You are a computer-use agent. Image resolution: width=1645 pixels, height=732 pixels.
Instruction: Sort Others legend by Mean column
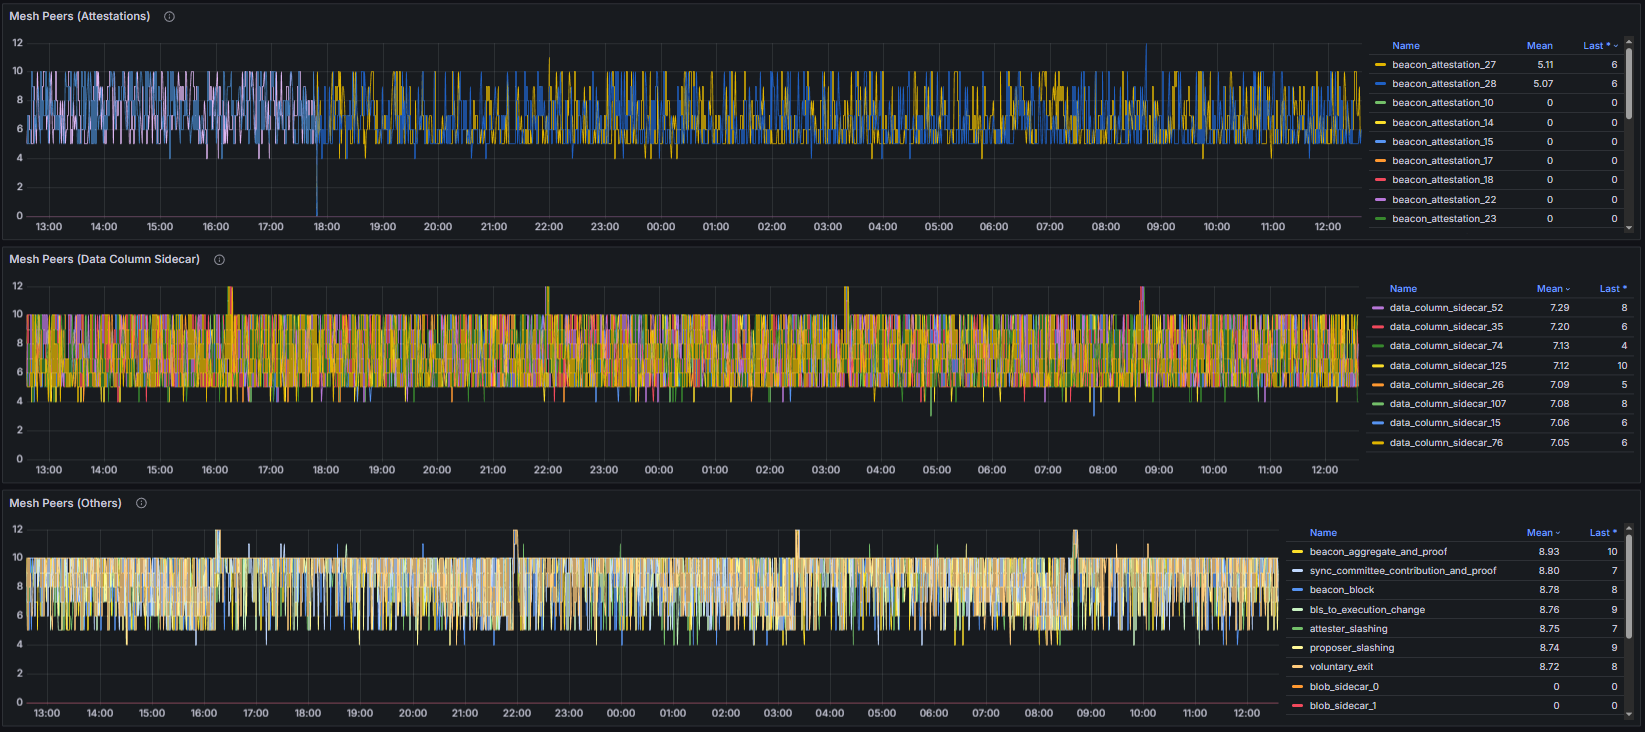[1541, 533]
